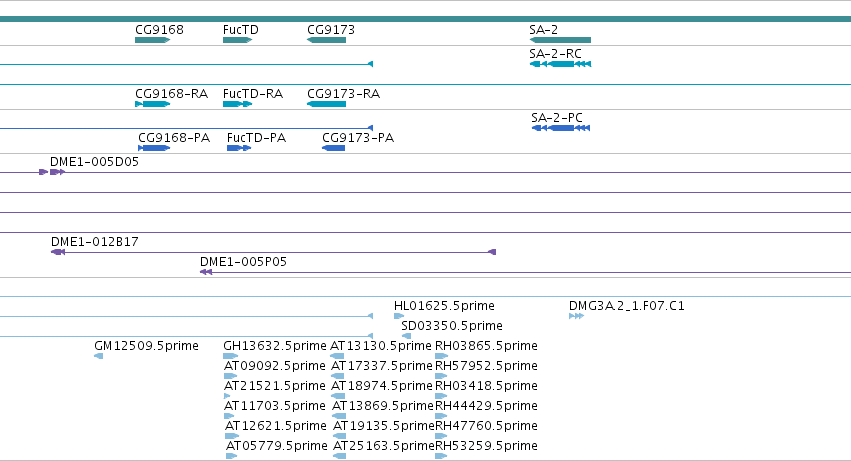Select the AT19135.5prime EST

(340, 436)
